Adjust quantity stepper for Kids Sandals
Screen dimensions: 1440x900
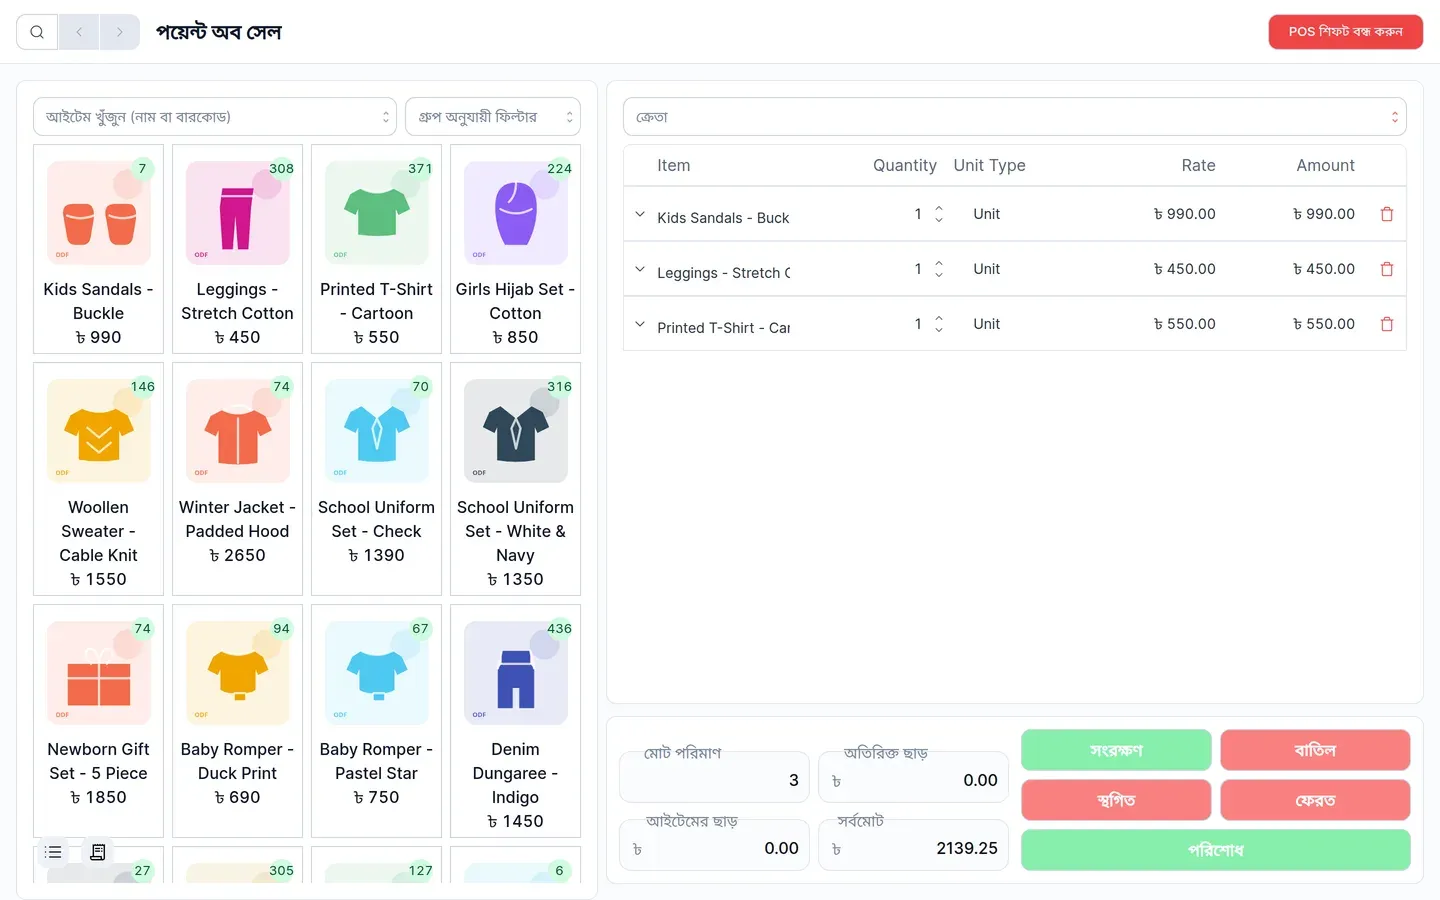point(939,214)
